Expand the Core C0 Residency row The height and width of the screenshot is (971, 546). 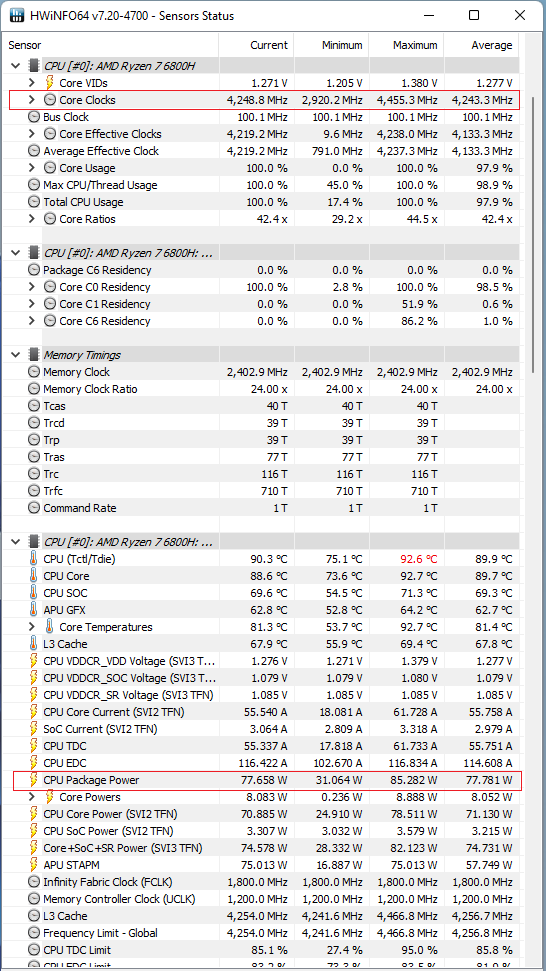32,287
